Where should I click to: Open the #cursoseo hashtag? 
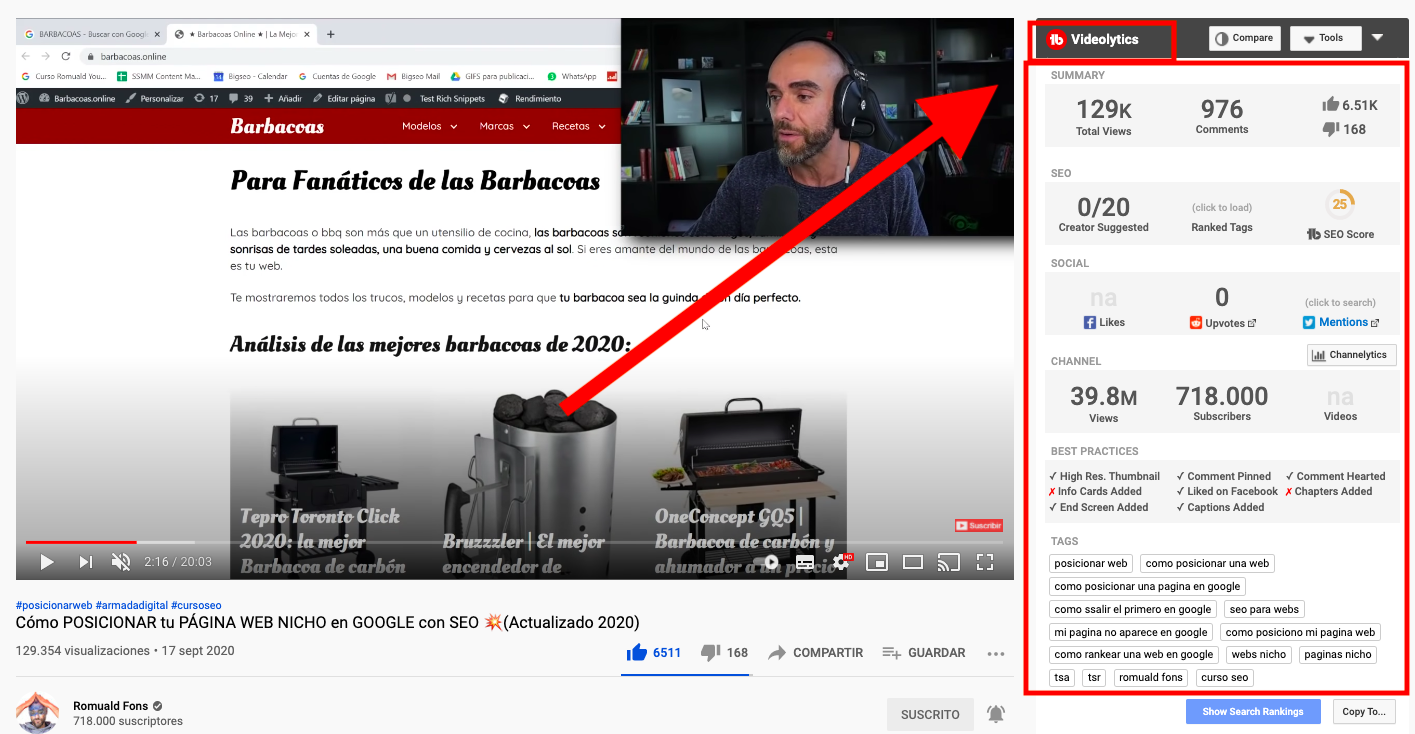196,605
